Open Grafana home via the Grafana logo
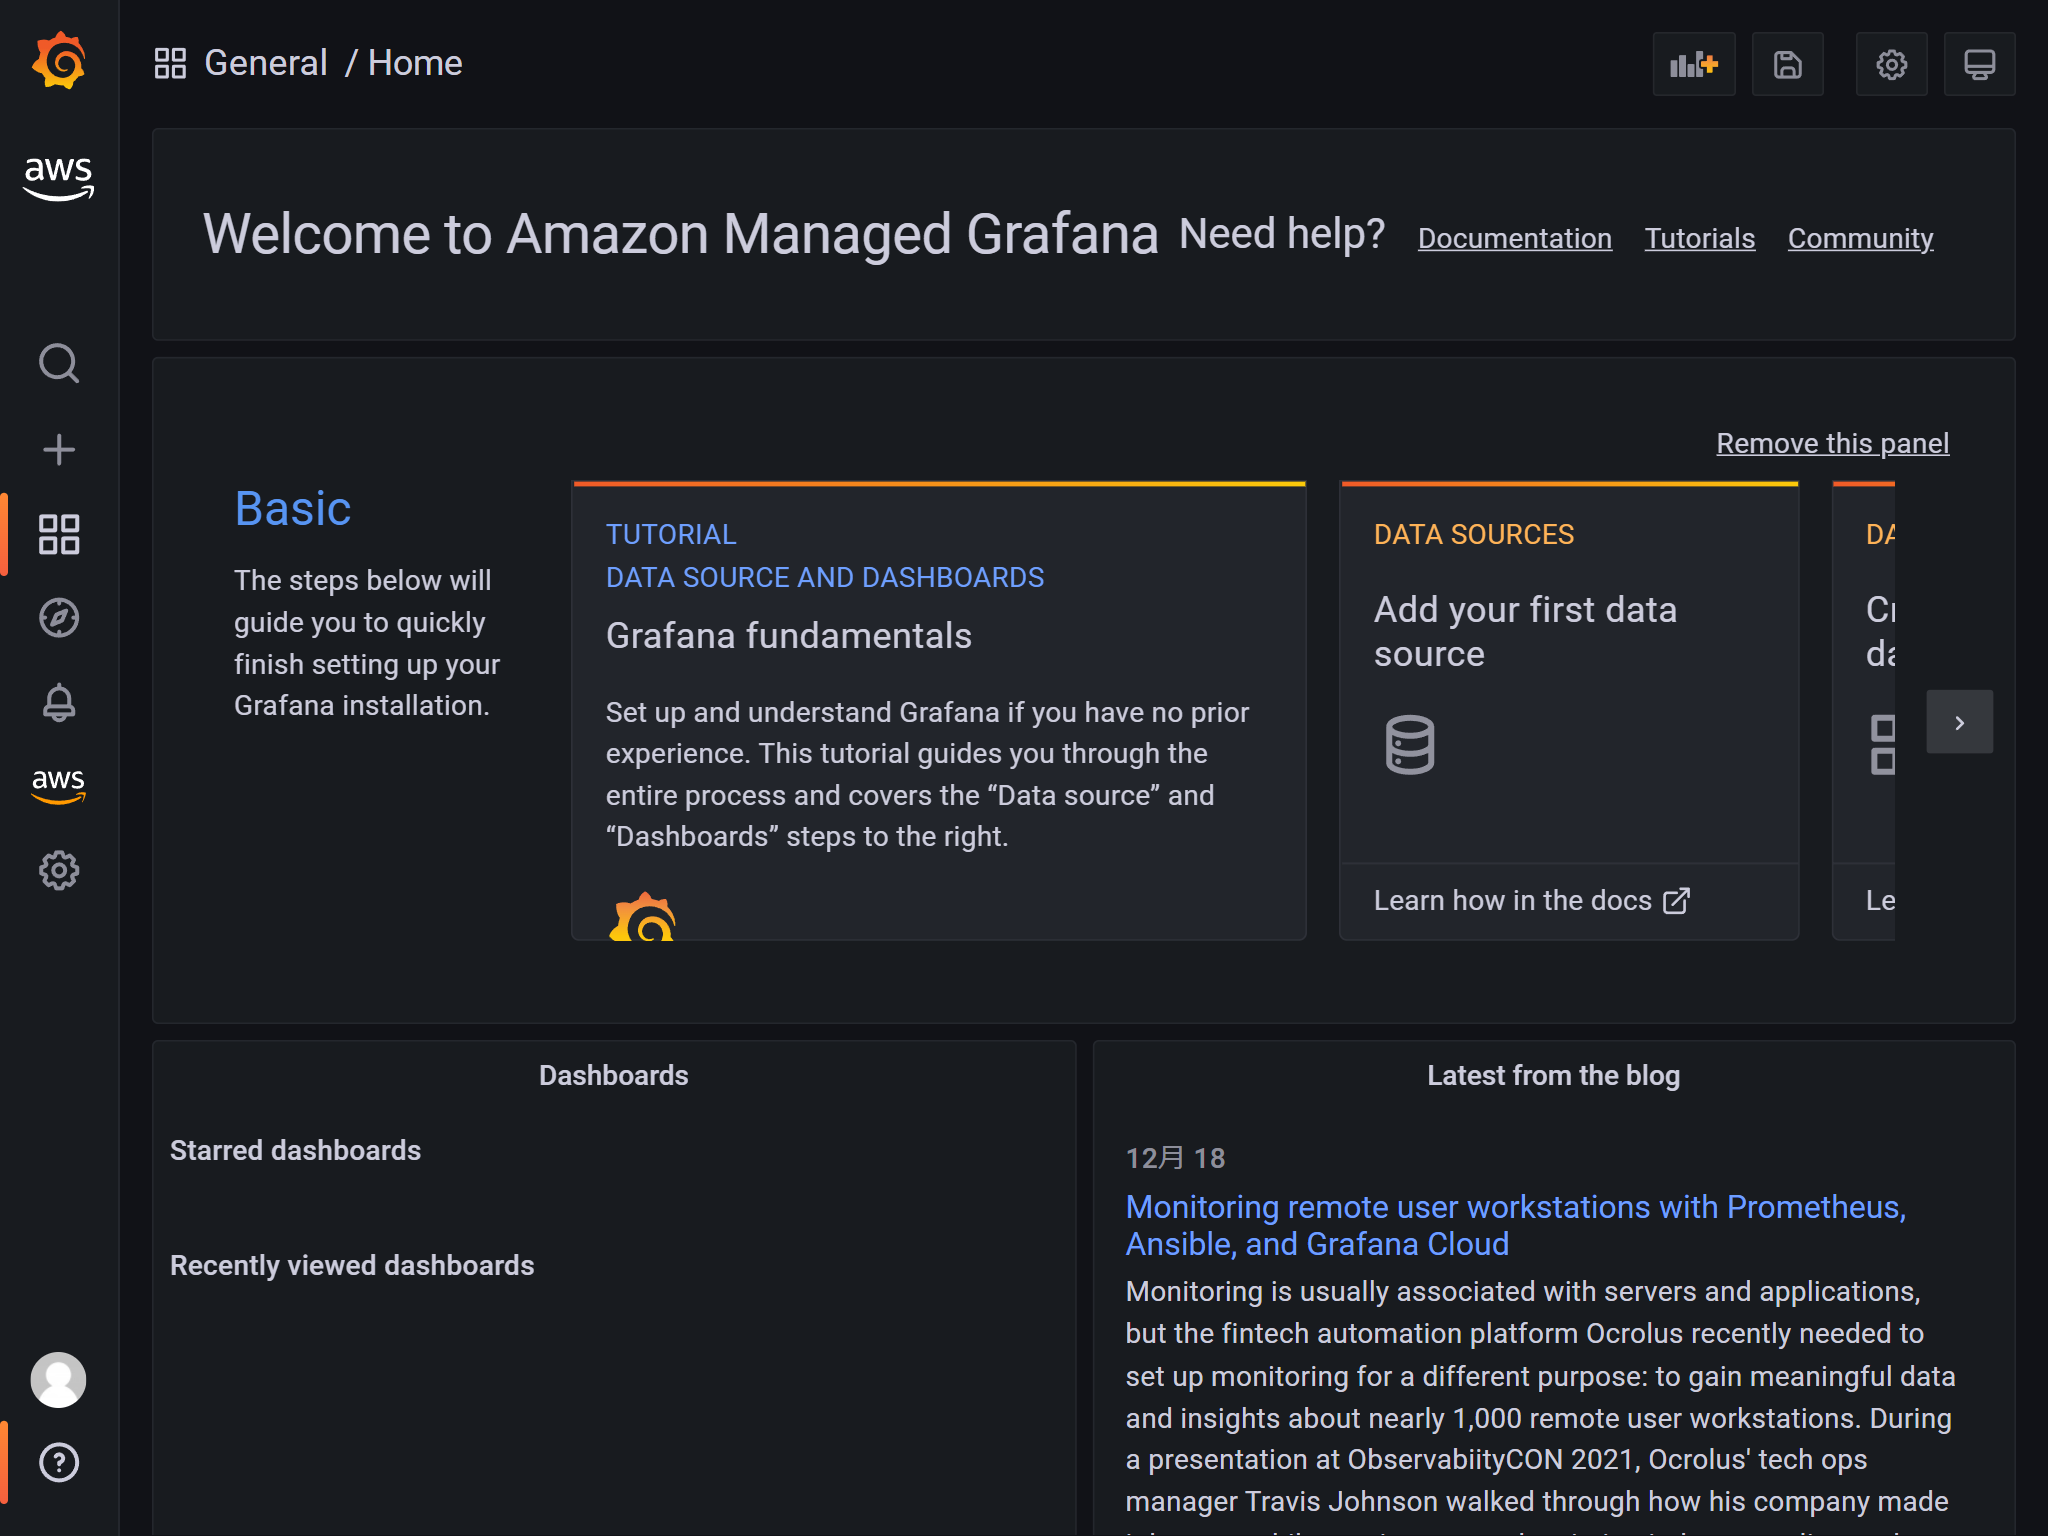The width and height of the screenshot is (2048, 1536). [59, 62]
